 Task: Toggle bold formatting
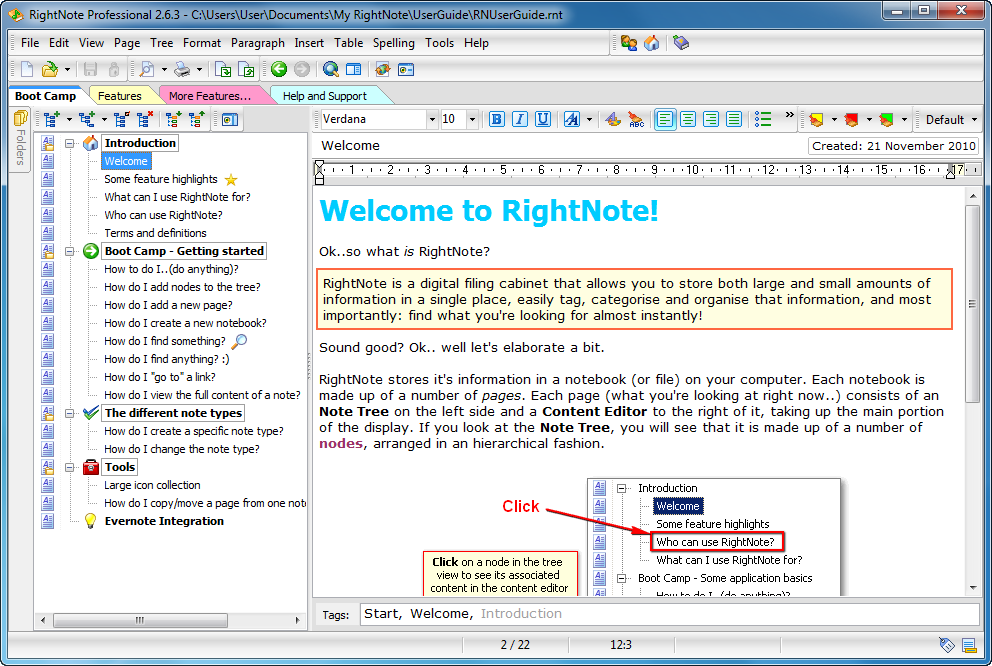tap(497, 120)
